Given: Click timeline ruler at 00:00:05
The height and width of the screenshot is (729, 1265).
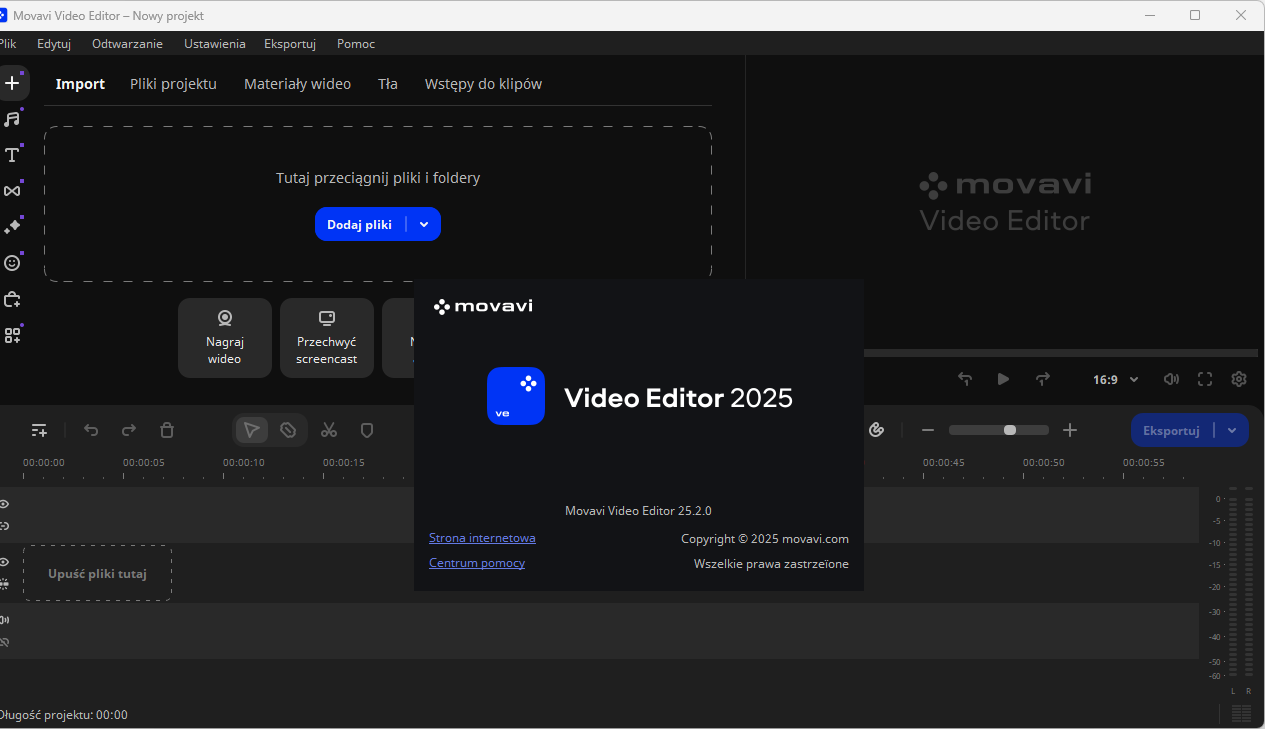Looking at the screenshot, I should coord(144,463).
